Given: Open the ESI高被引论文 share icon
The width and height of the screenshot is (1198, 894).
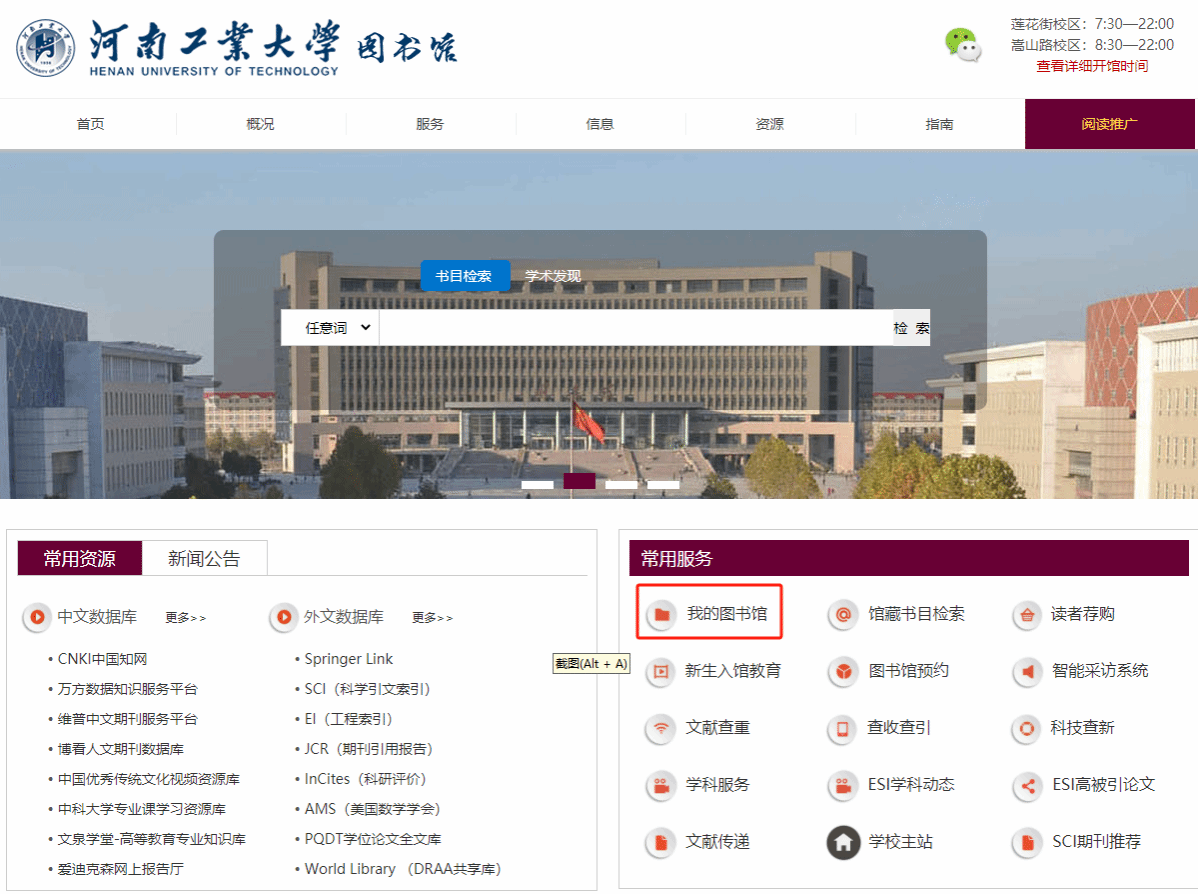Looking at the screenshot, I should point(1027,785).
